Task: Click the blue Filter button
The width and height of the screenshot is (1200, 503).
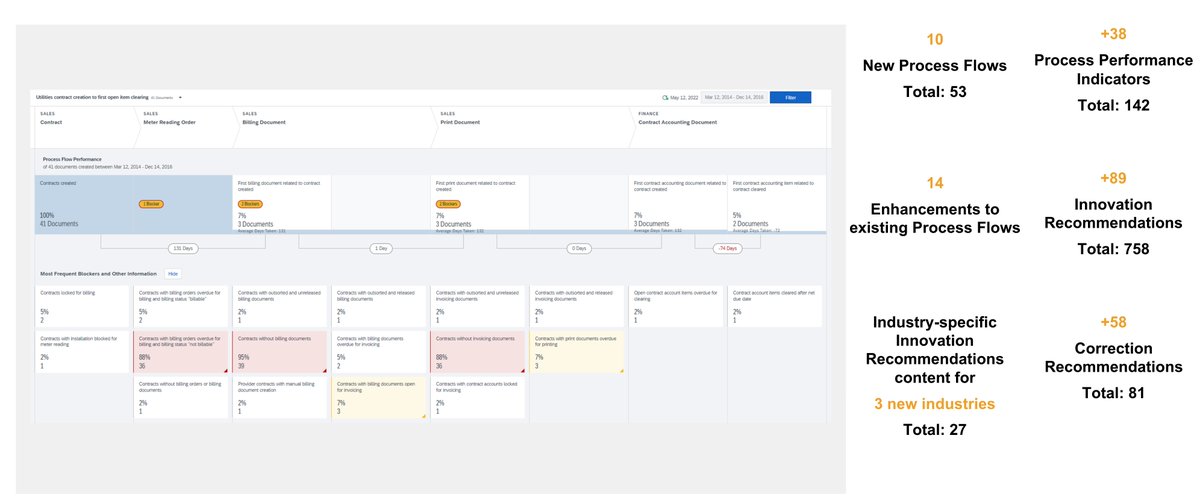Action: [790, 98]
